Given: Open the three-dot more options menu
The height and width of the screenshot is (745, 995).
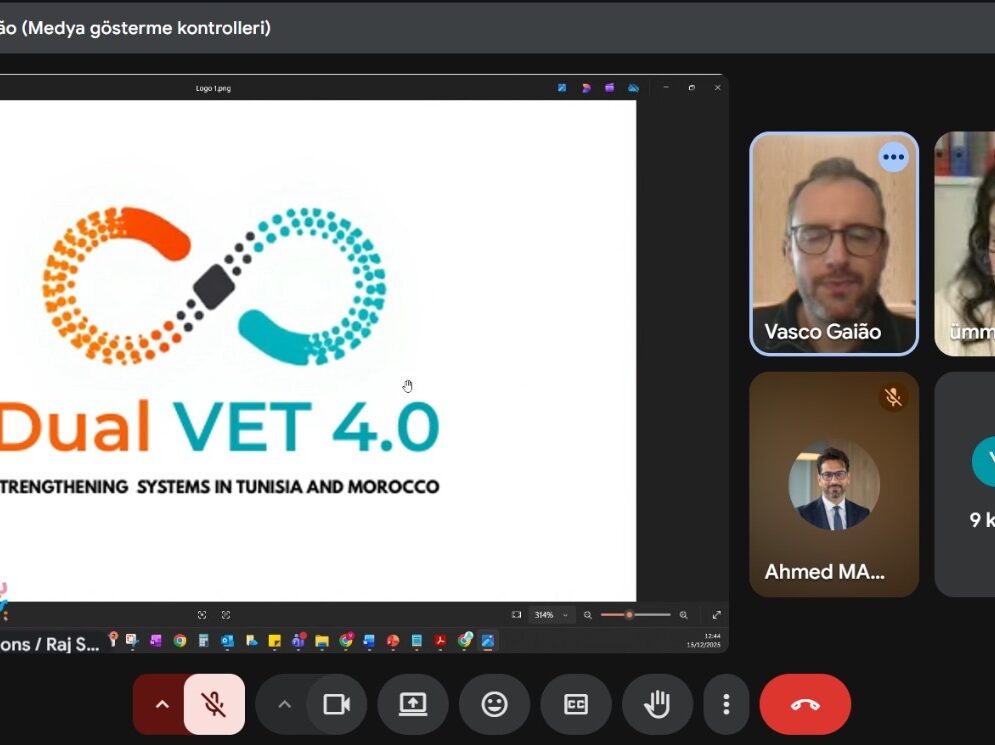Looking at the screenshot, I should tap(726, 705).
